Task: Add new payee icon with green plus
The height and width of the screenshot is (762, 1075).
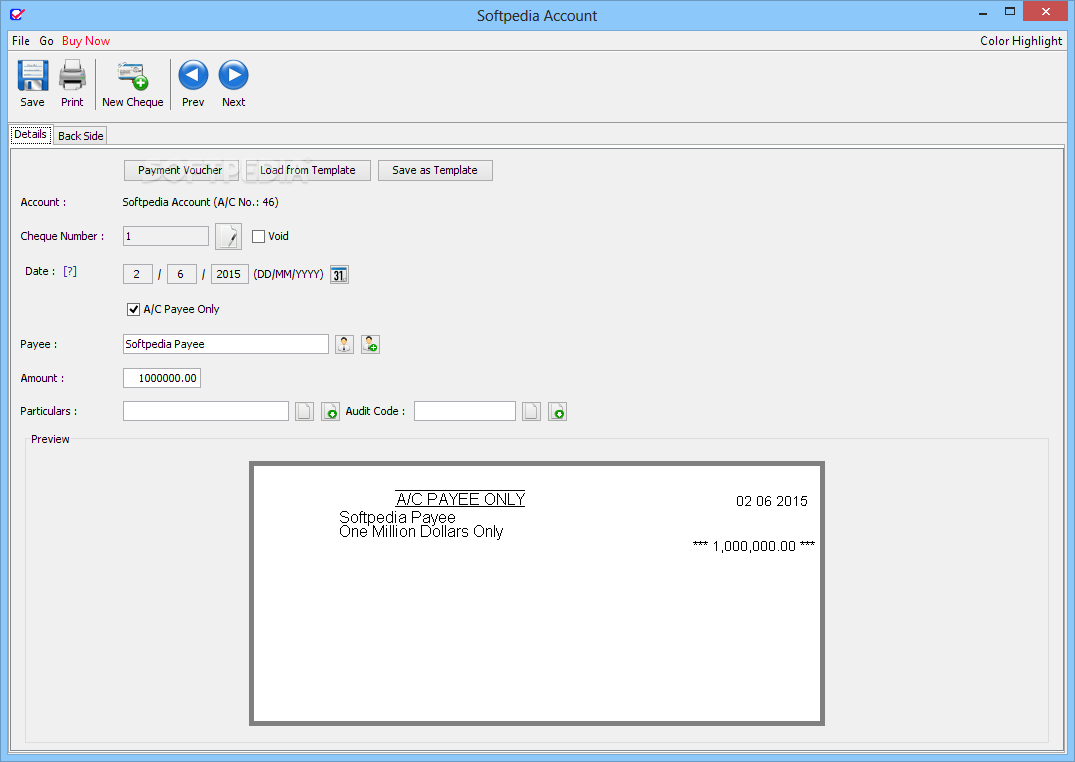Action: pos(370,344)
